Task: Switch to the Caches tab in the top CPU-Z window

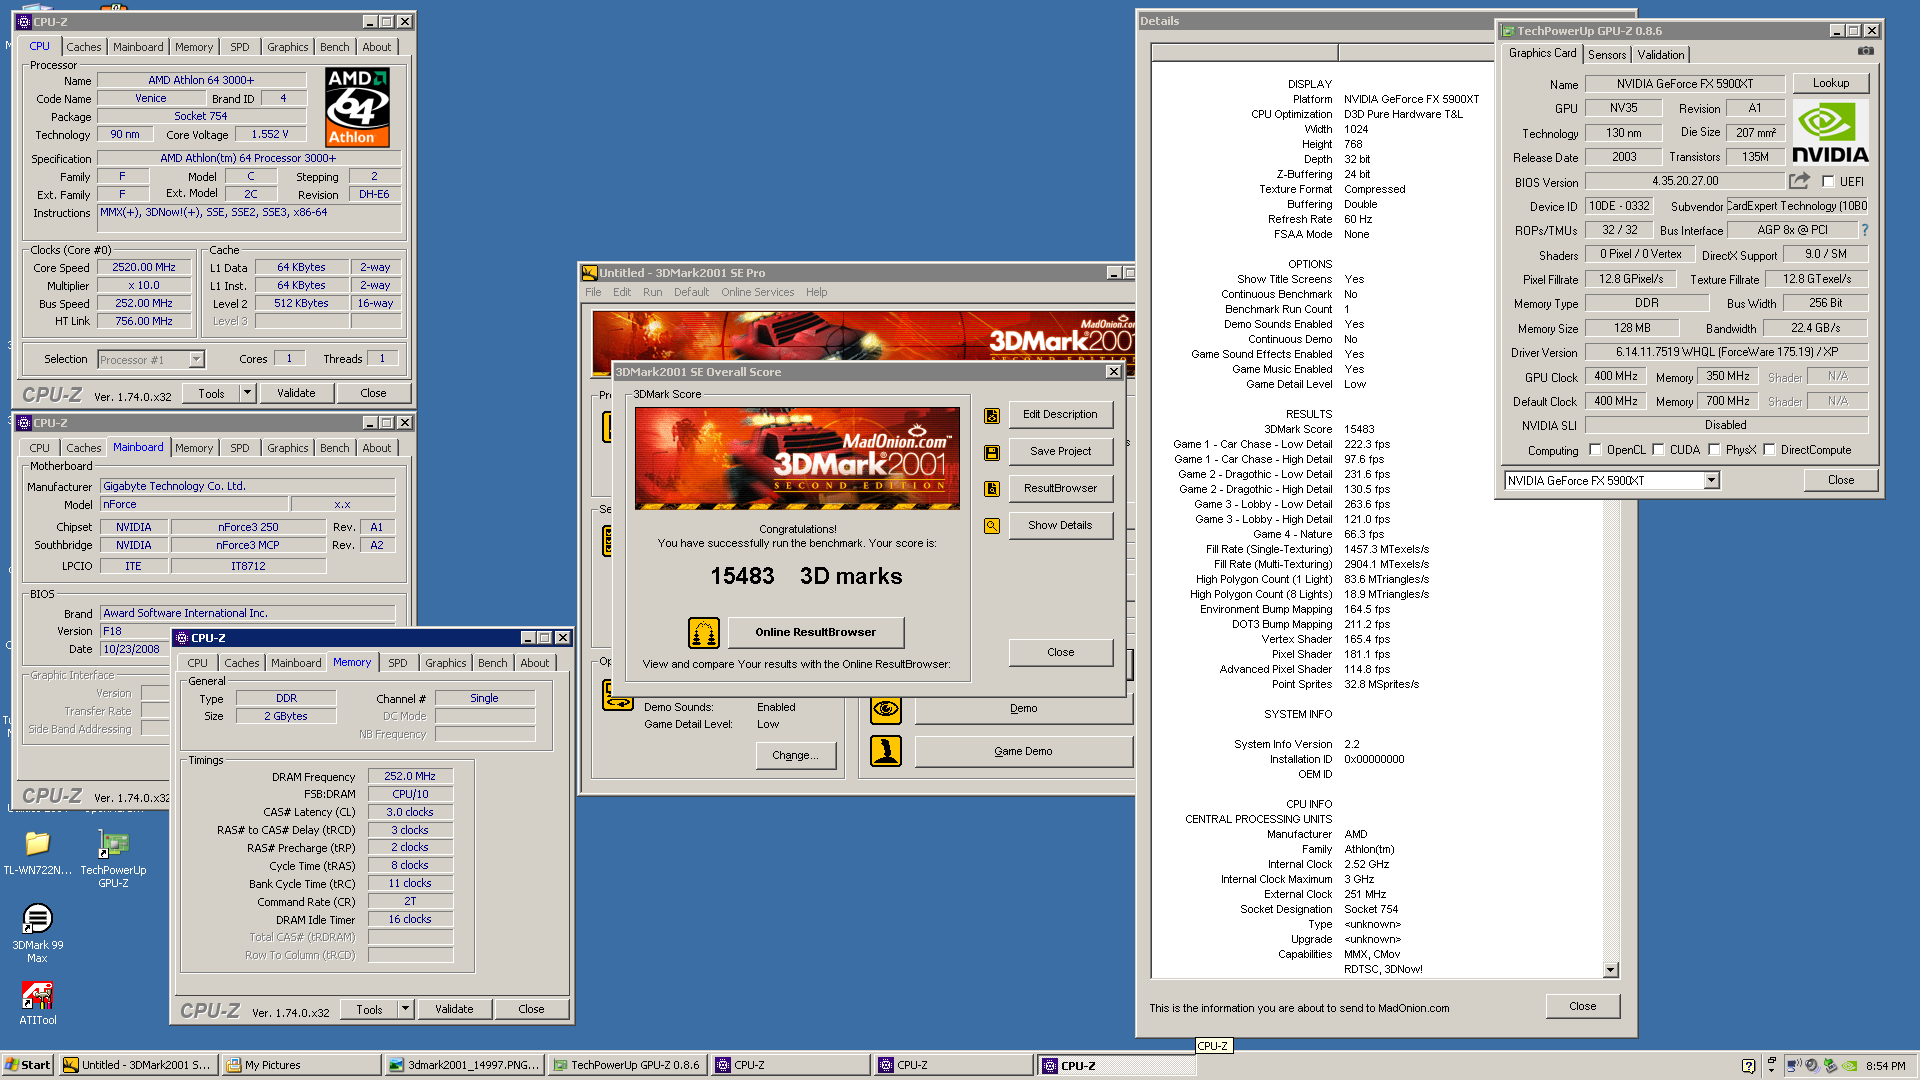Action: 83,47
